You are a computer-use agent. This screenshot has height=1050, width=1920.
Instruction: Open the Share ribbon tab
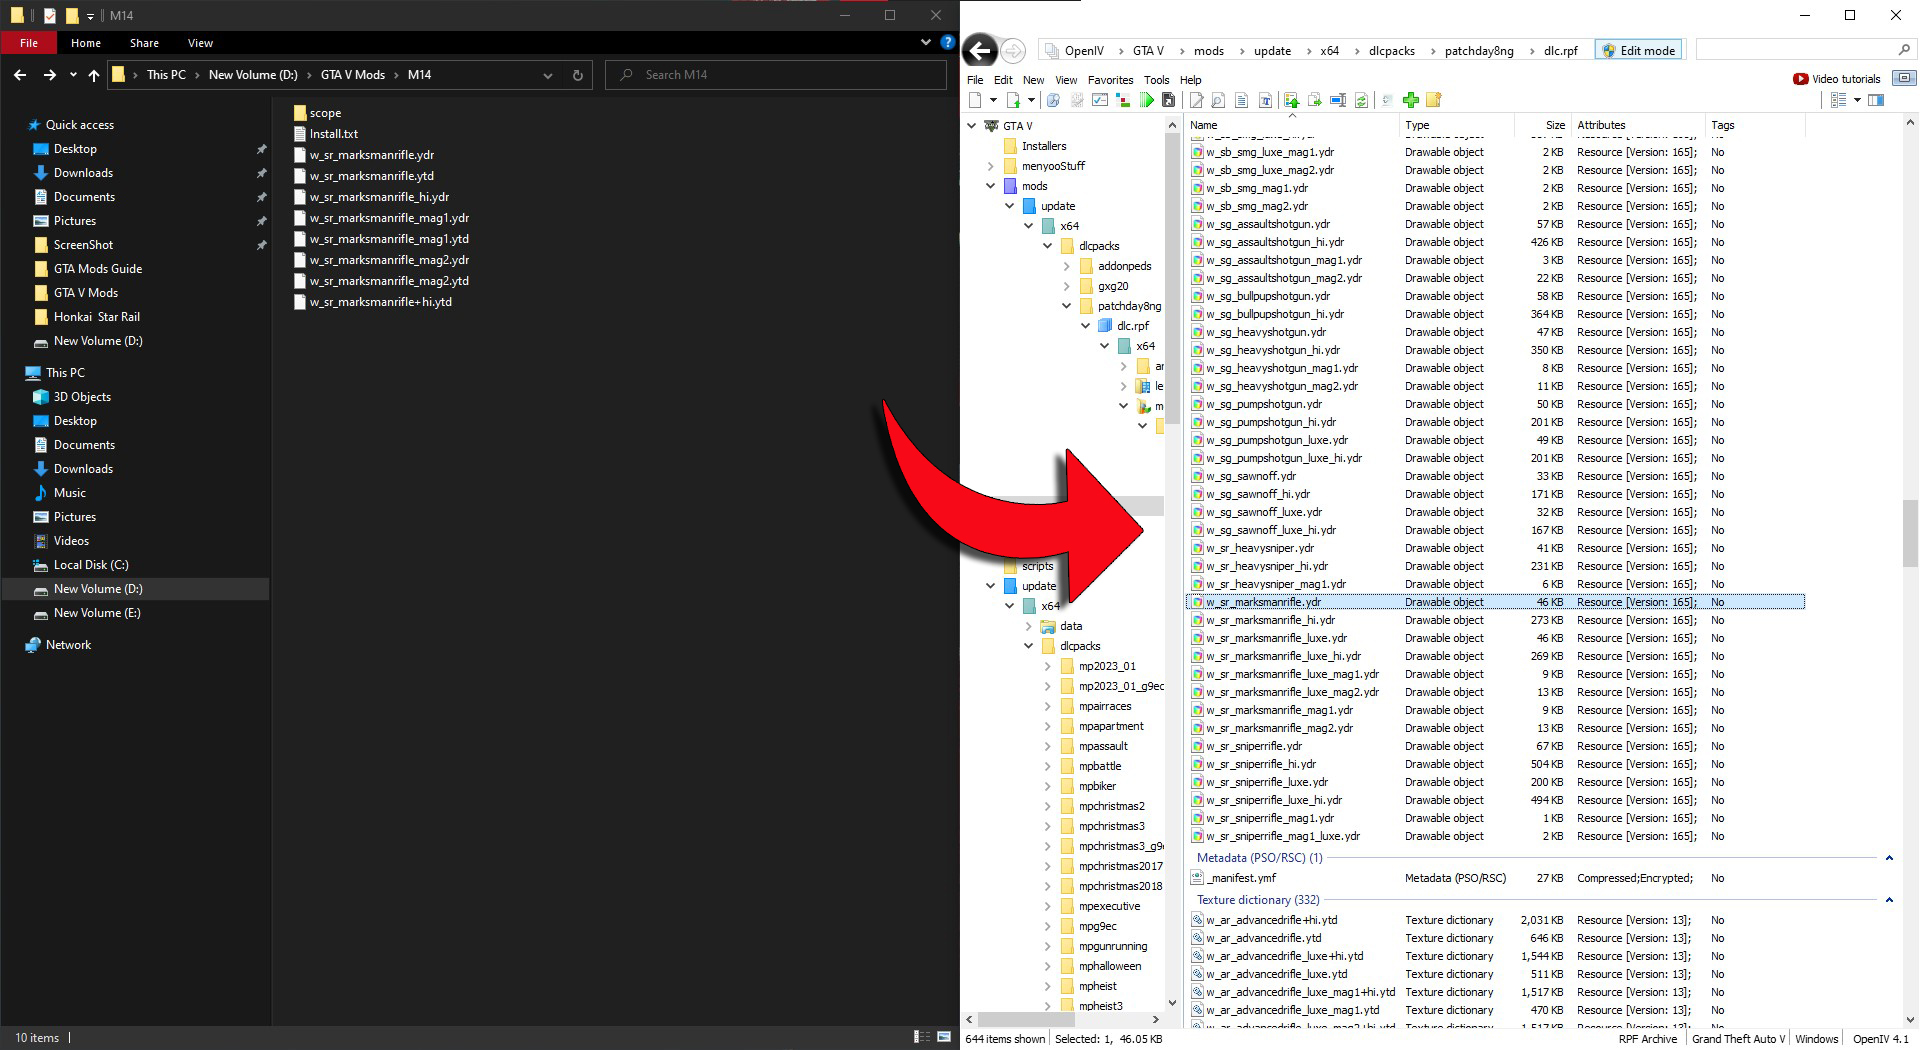[x=144, y=43]
